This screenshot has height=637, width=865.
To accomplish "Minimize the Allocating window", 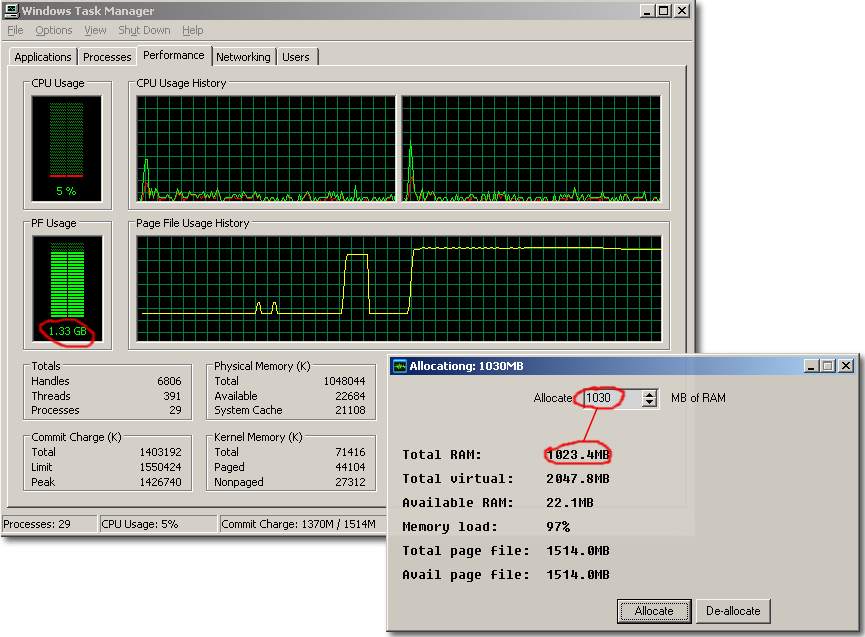I will (811, 366).
